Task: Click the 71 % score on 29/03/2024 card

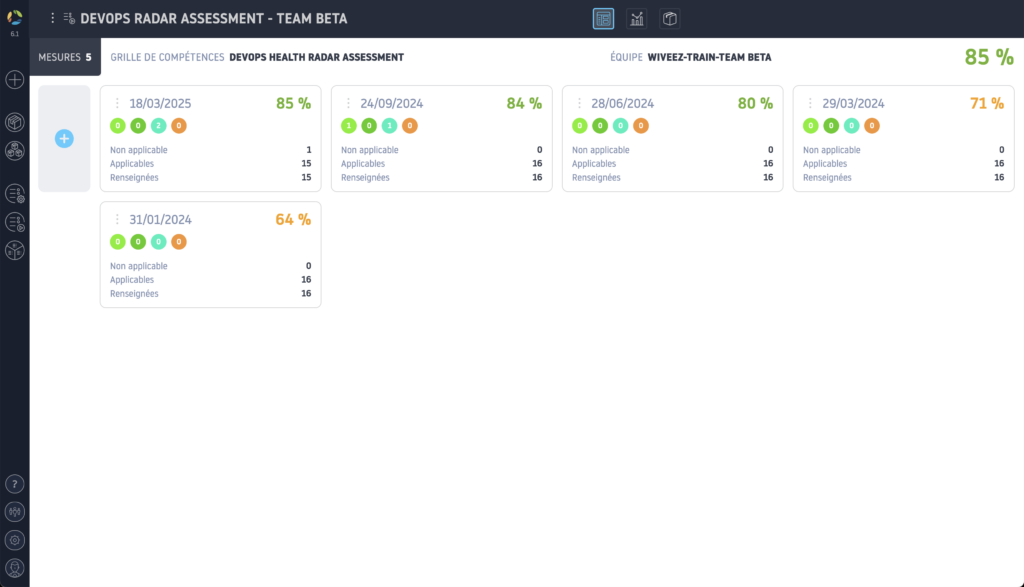Action: 986,103
